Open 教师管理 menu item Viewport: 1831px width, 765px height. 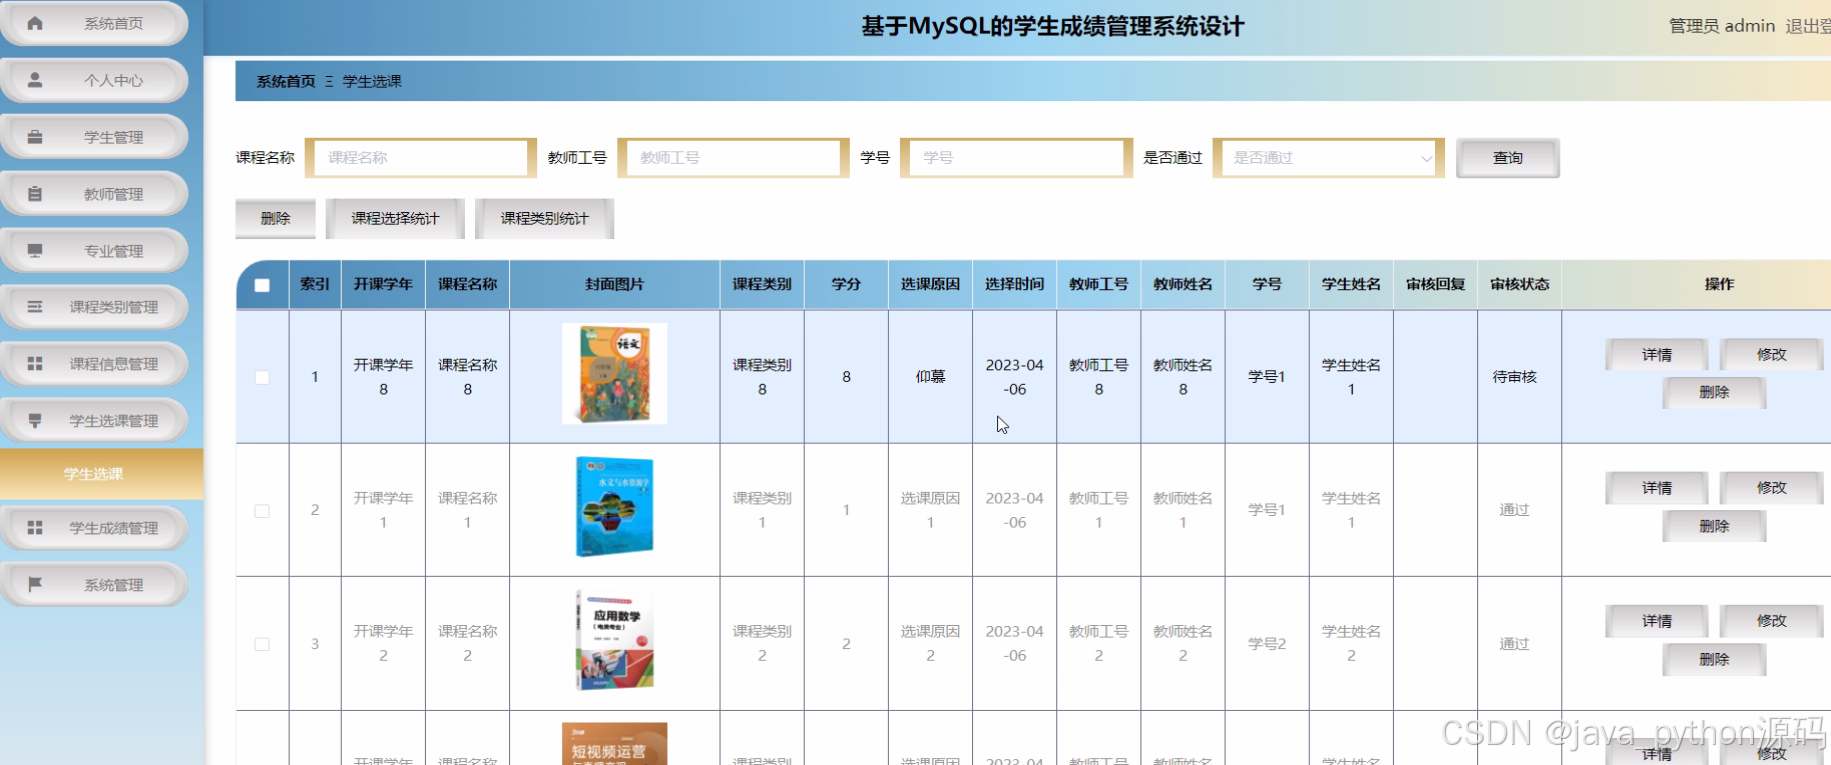(x=95, y=194)
